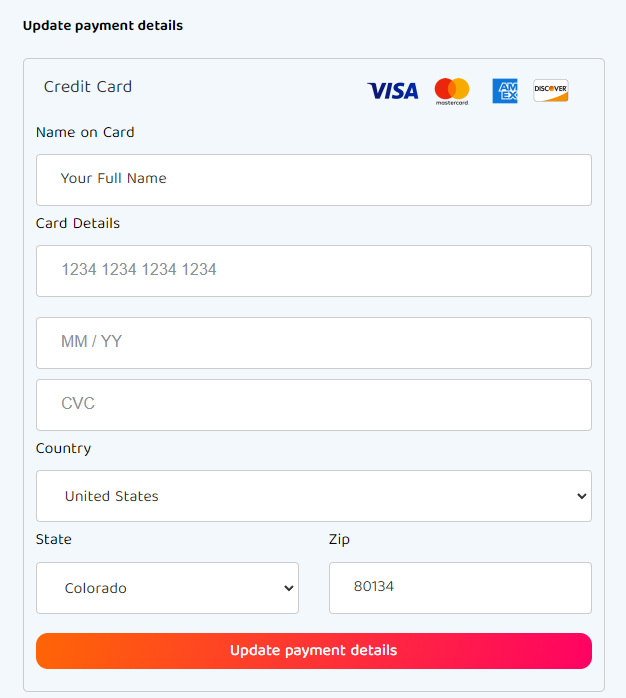Select the MM / YY expiry field
This screenshot has height=698, width=626.
313,342
